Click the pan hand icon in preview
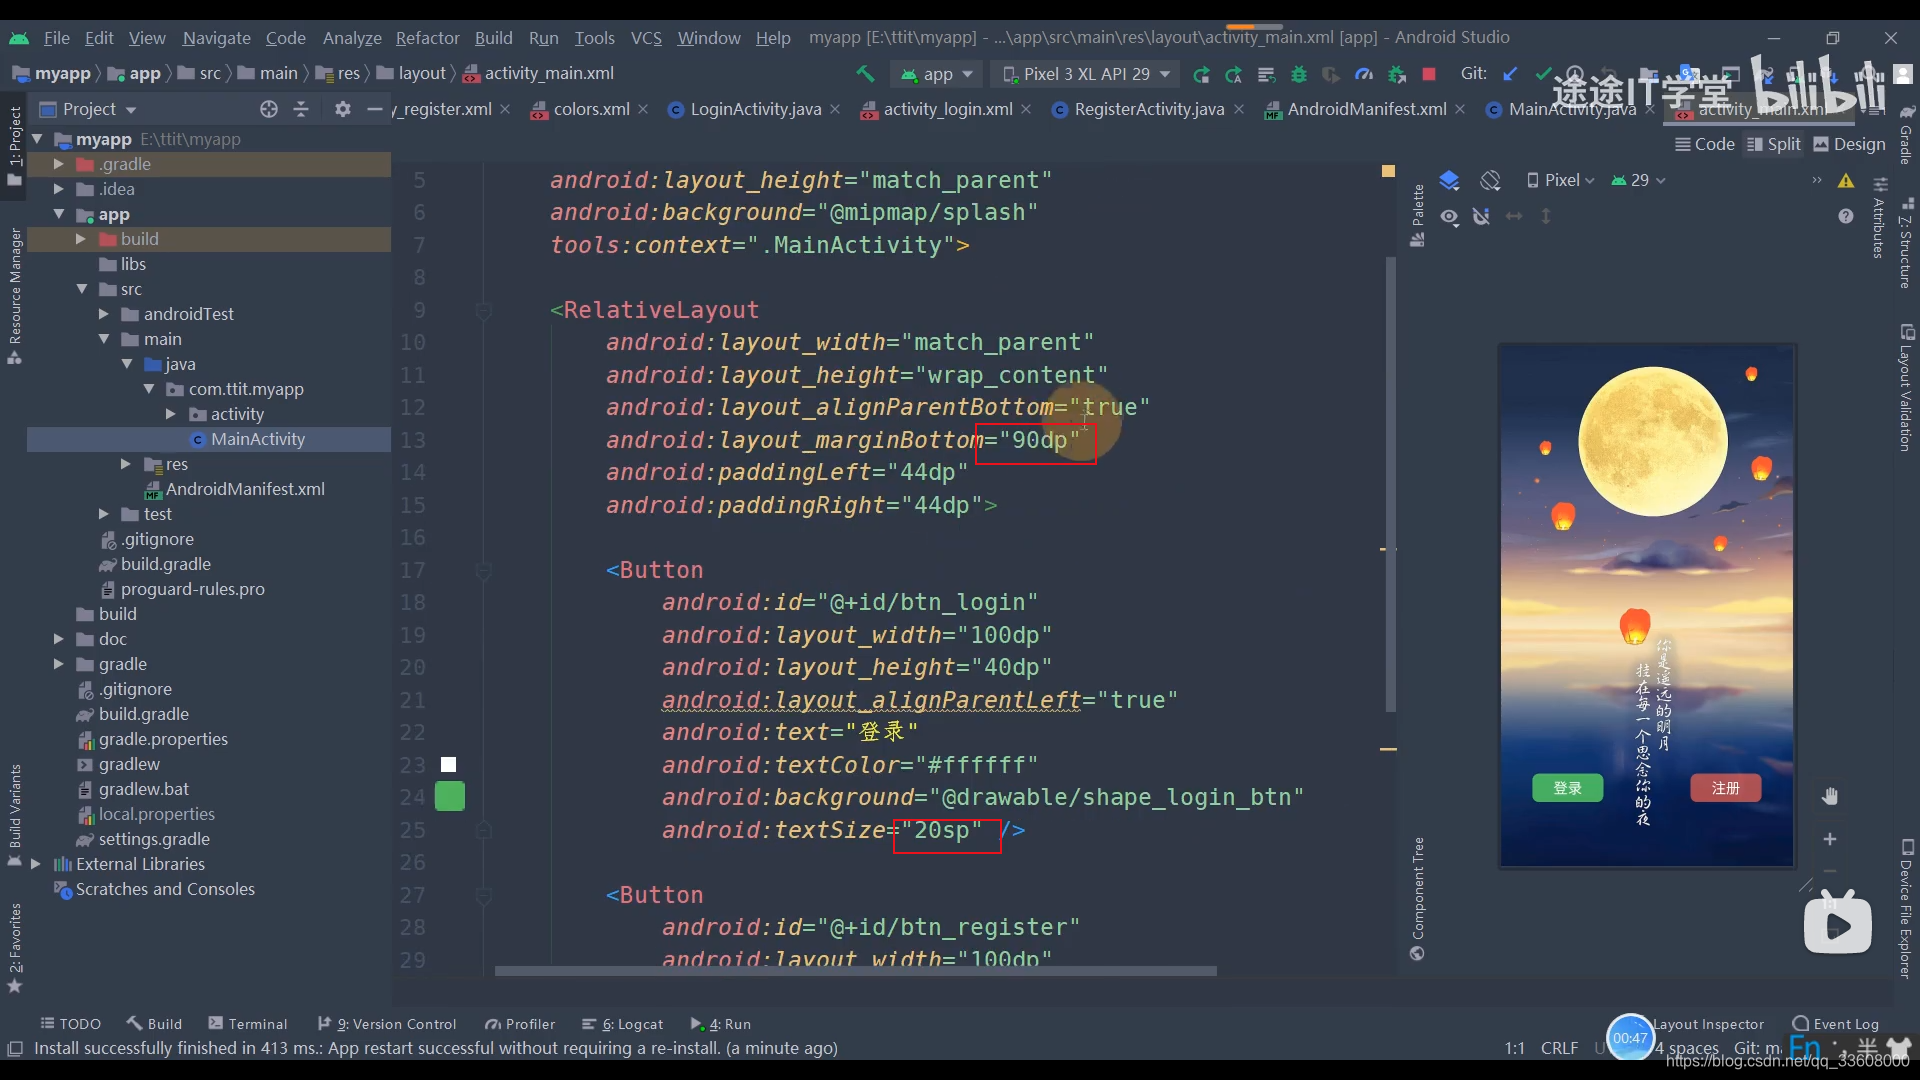This screenshot has width=1920, height=1080. coord(1830,796)
